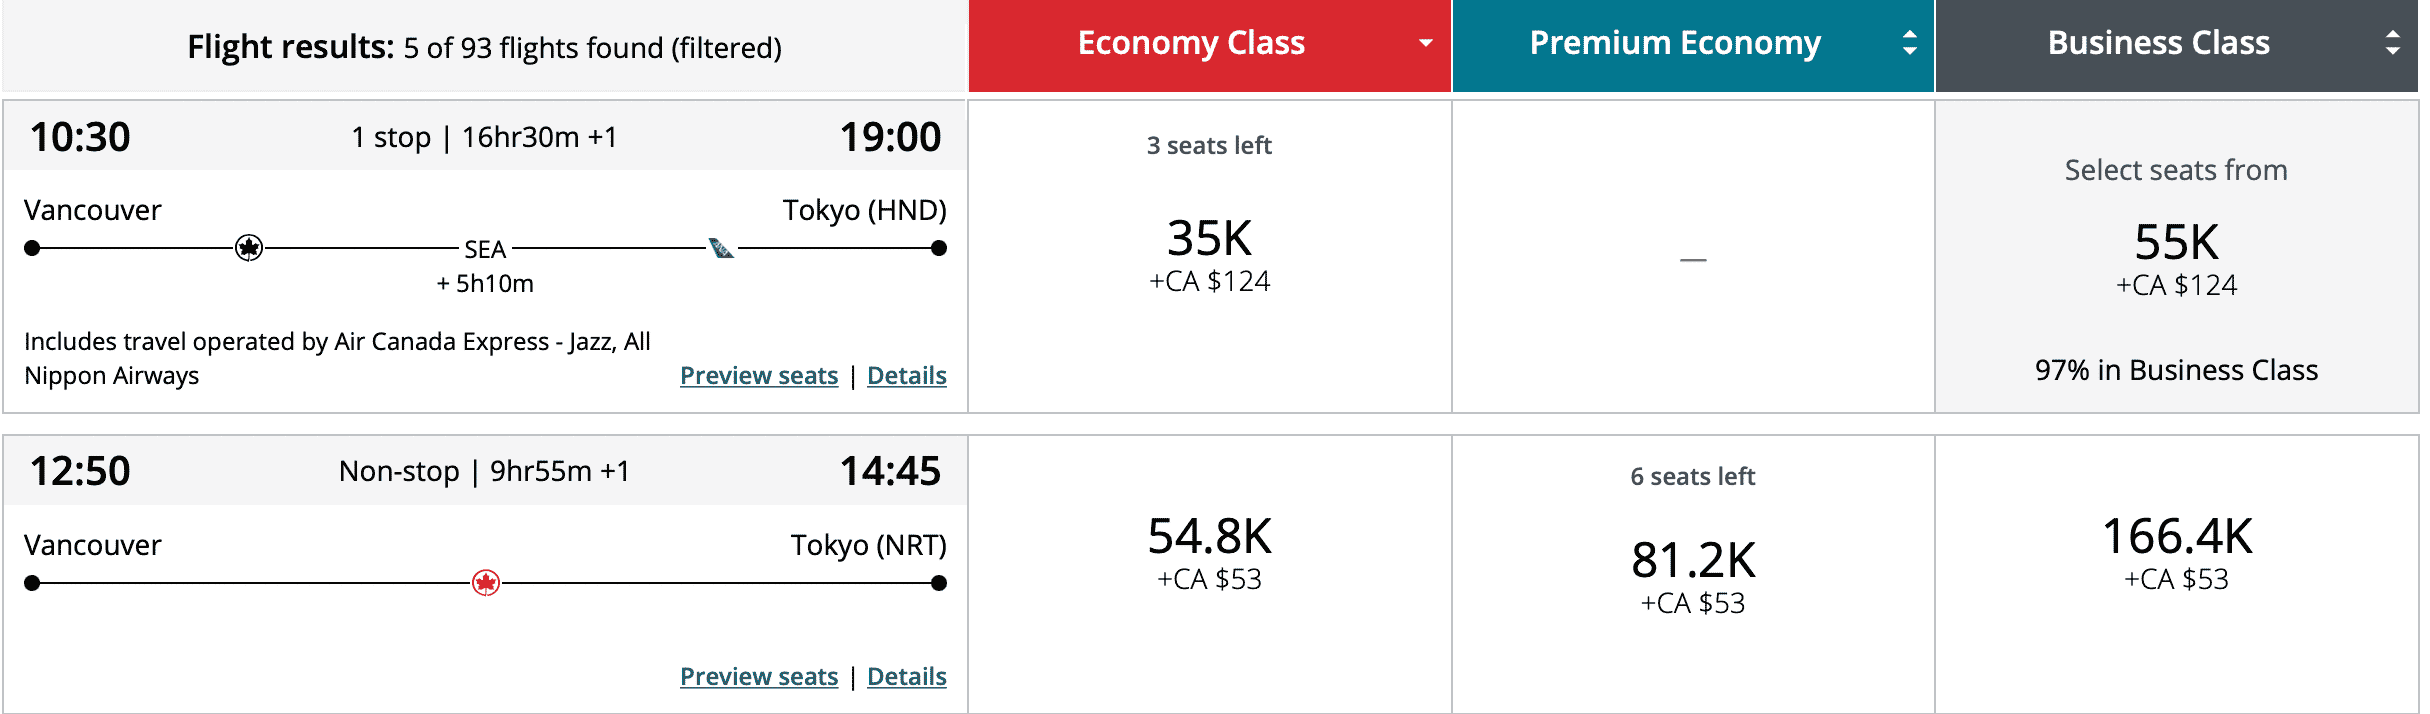Open Details for the 10:30 one-stop flight
The image size is (2430, 714).
[x=906, y=376]
